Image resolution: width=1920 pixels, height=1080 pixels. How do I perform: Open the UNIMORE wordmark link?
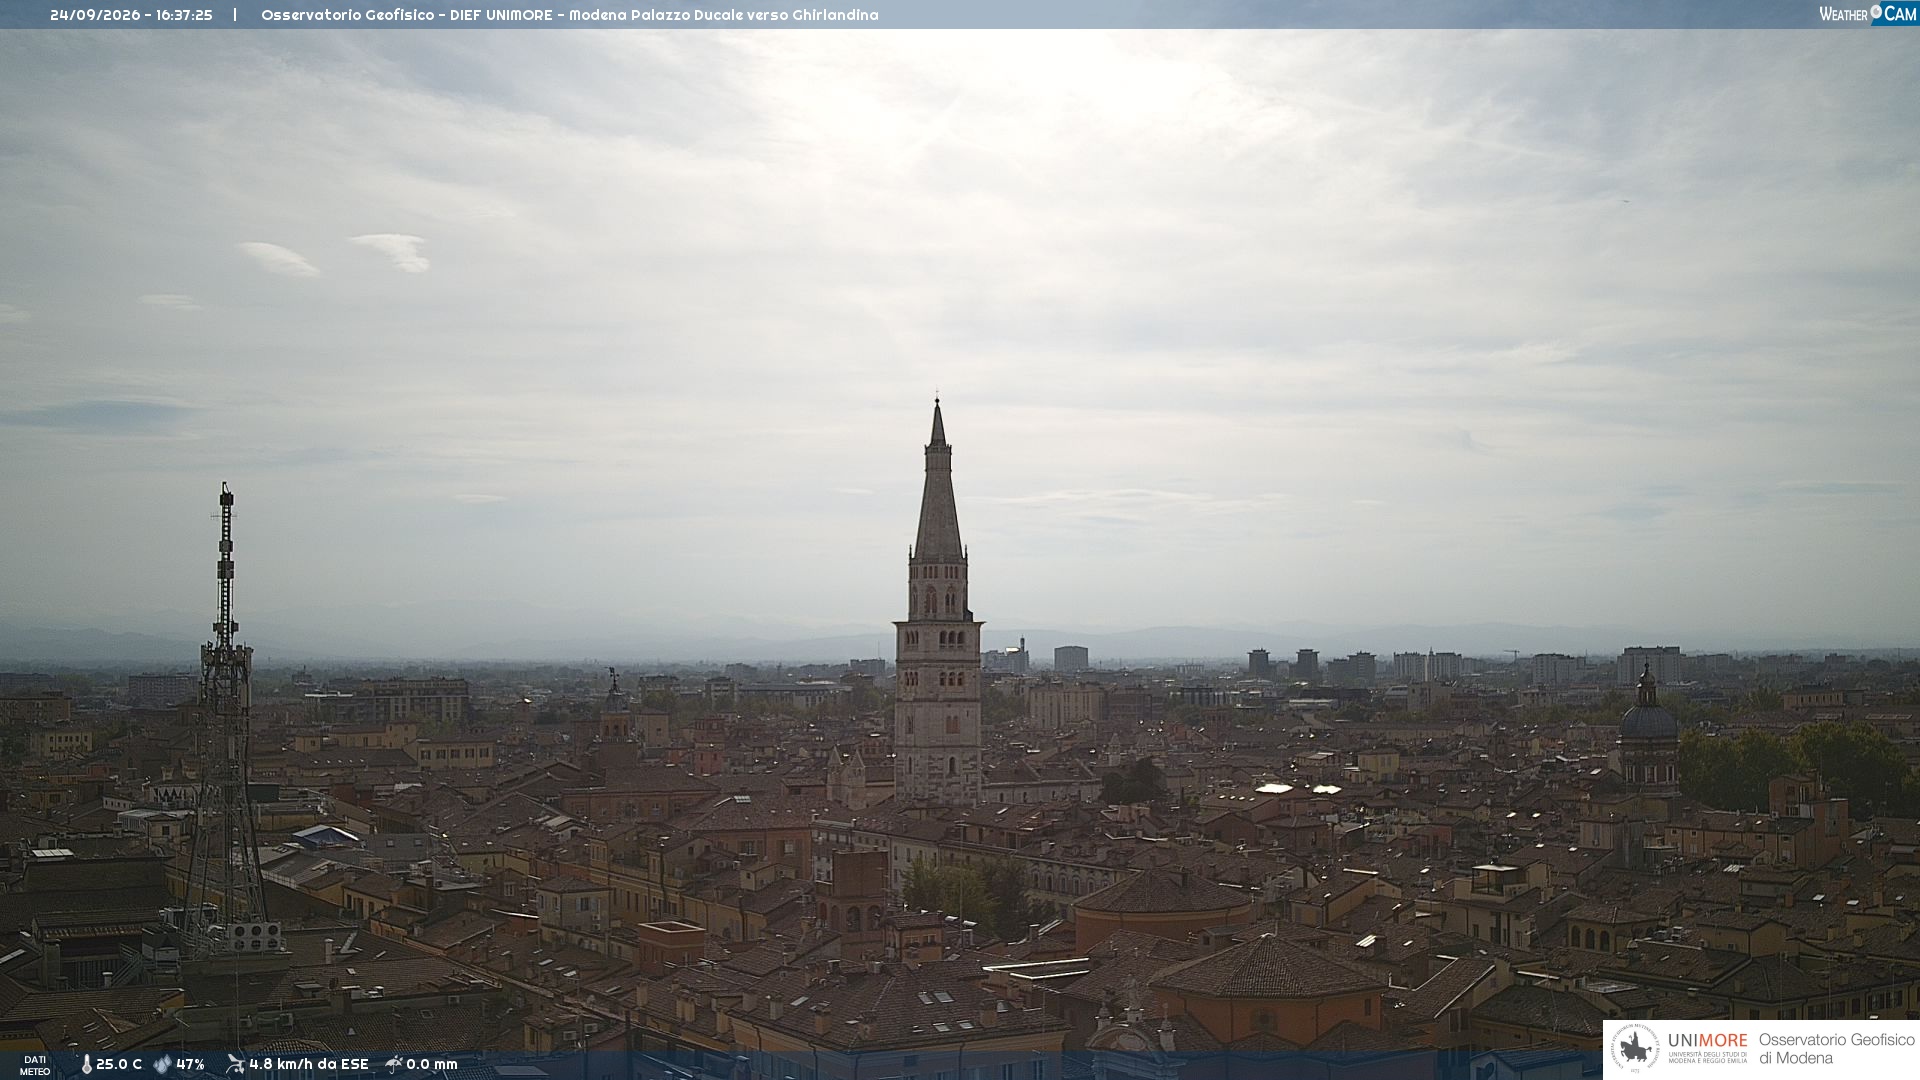coord(1707,1041)
